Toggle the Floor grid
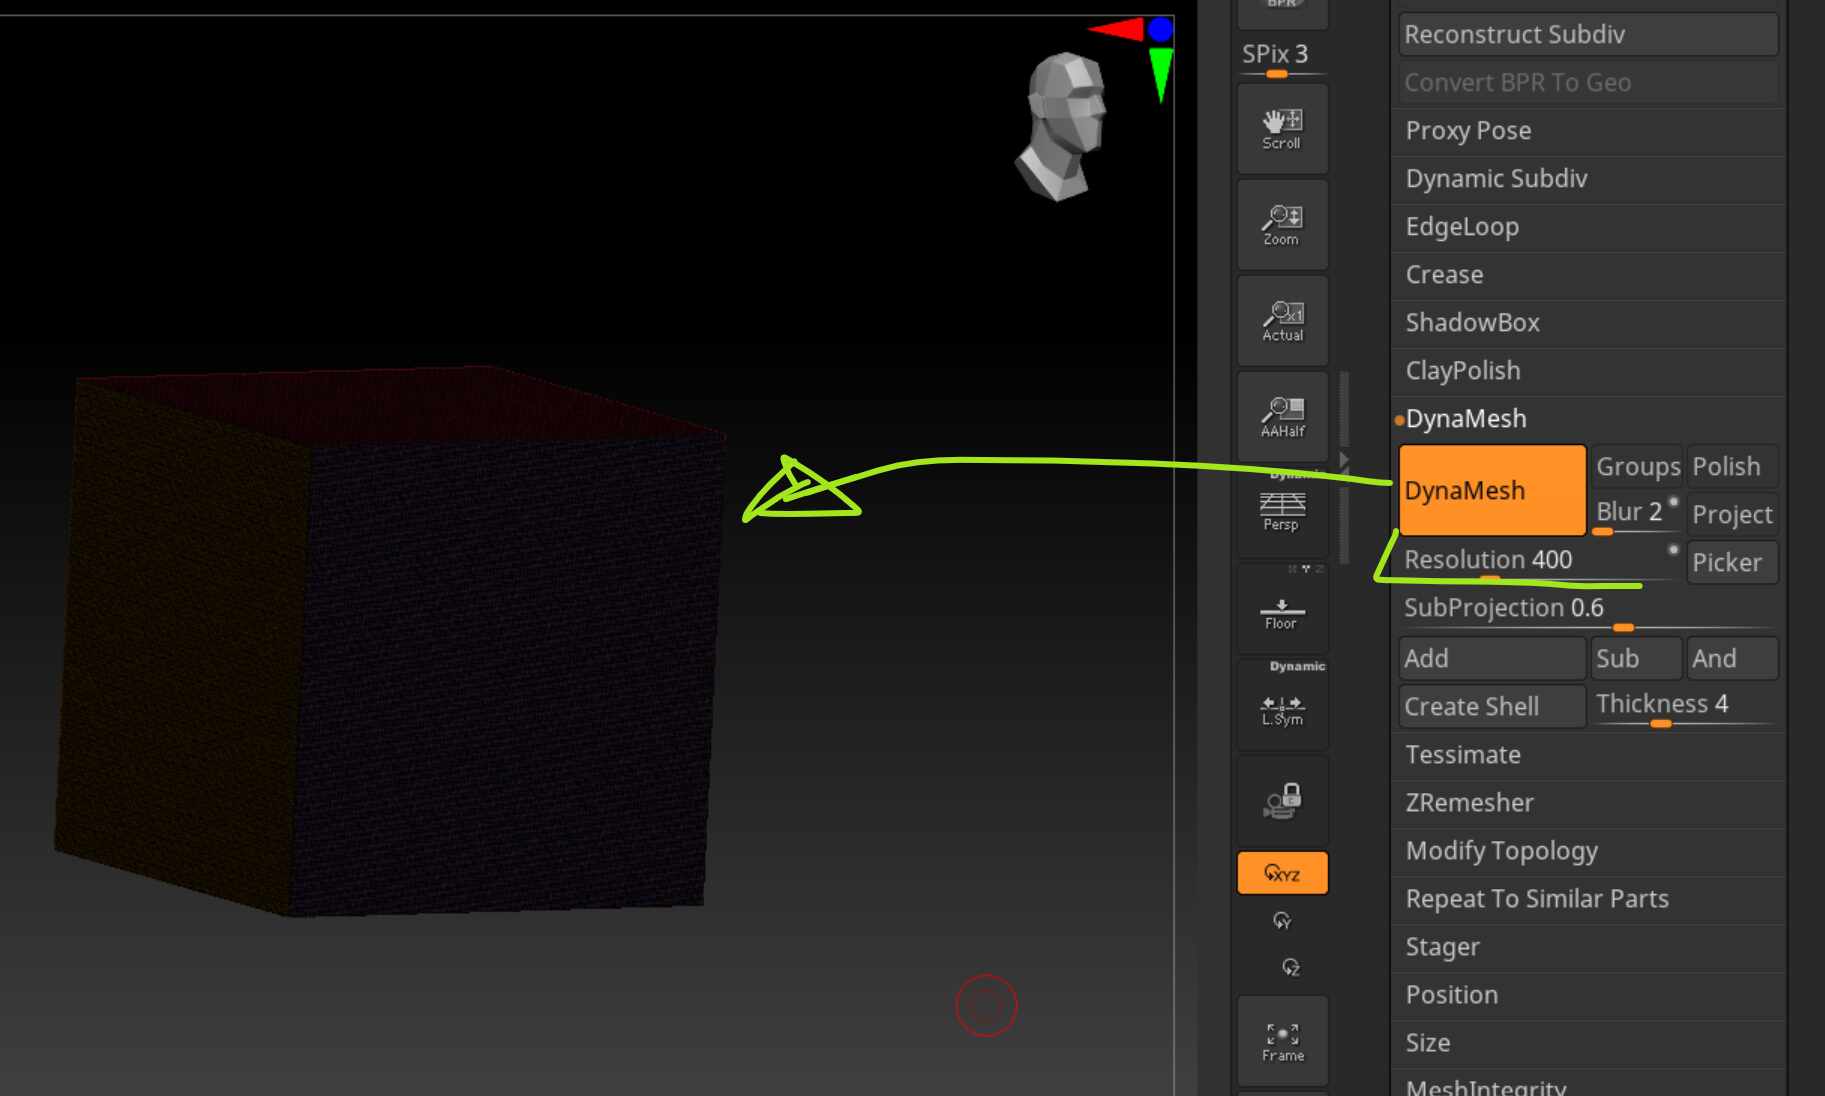The width and height of the screenshot is (1825, 1096). (x=1282, y=610)
